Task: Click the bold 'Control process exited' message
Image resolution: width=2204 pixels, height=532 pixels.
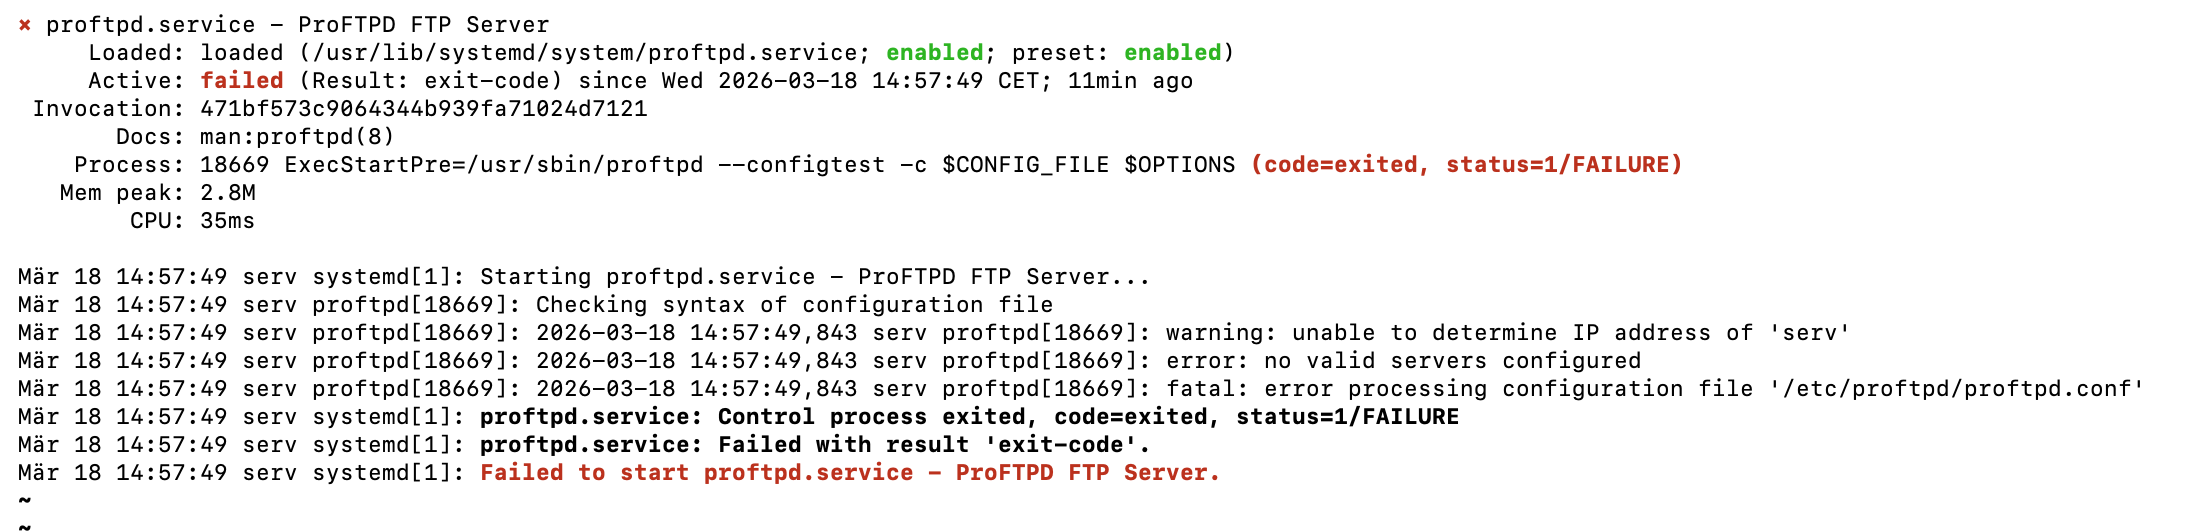Action: [968, 417]
